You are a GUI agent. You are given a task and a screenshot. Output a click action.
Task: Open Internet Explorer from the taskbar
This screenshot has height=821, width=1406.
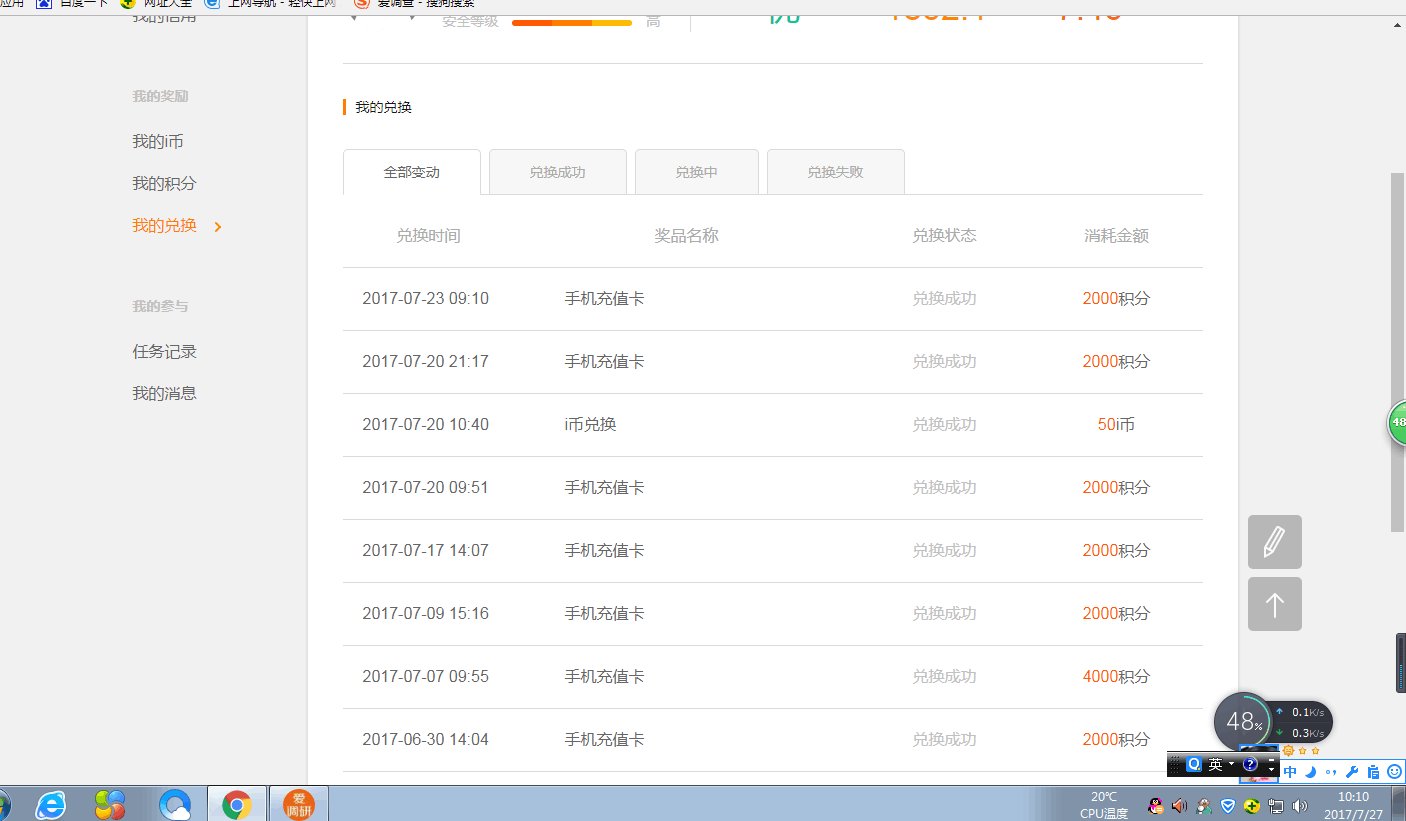(x=50, y=804)
